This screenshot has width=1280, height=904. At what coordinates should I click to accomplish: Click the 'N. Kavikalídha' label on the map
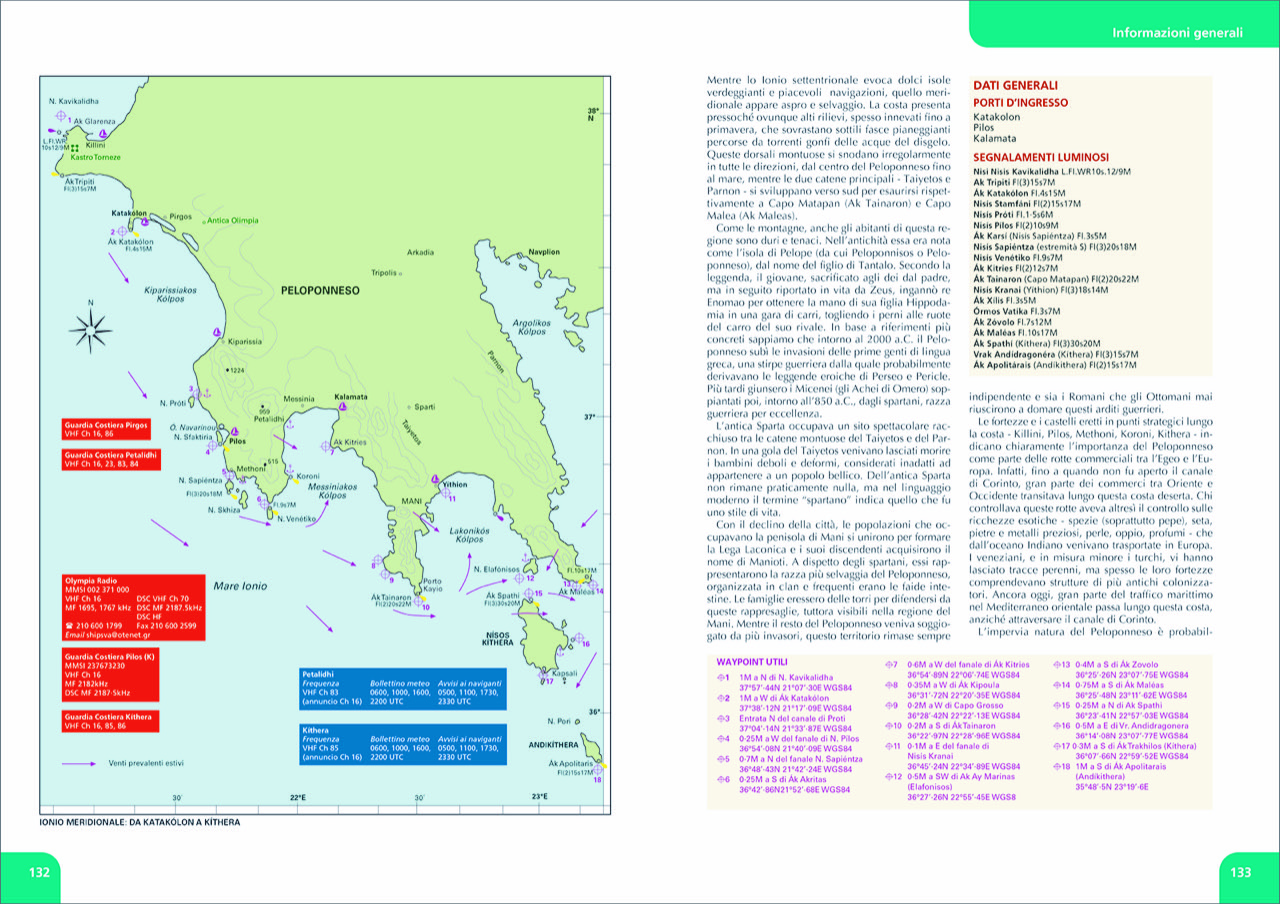tap(73, 102)
